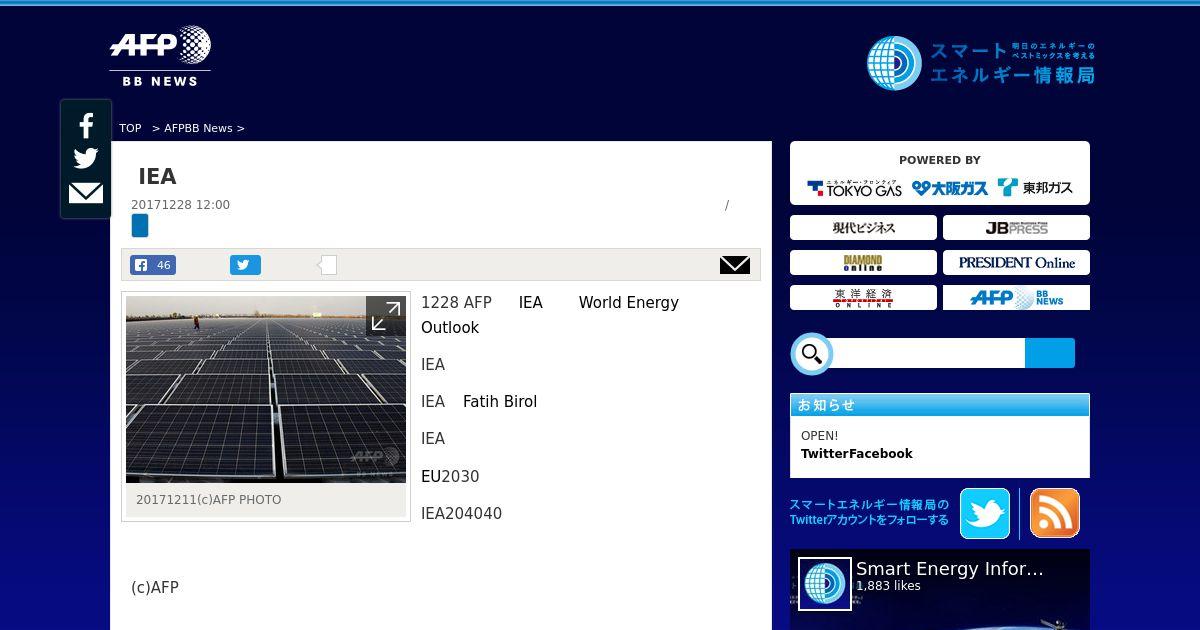The image size is (1200, 630).
Task: Click the Facebook like count button
Action: point(153,265)
